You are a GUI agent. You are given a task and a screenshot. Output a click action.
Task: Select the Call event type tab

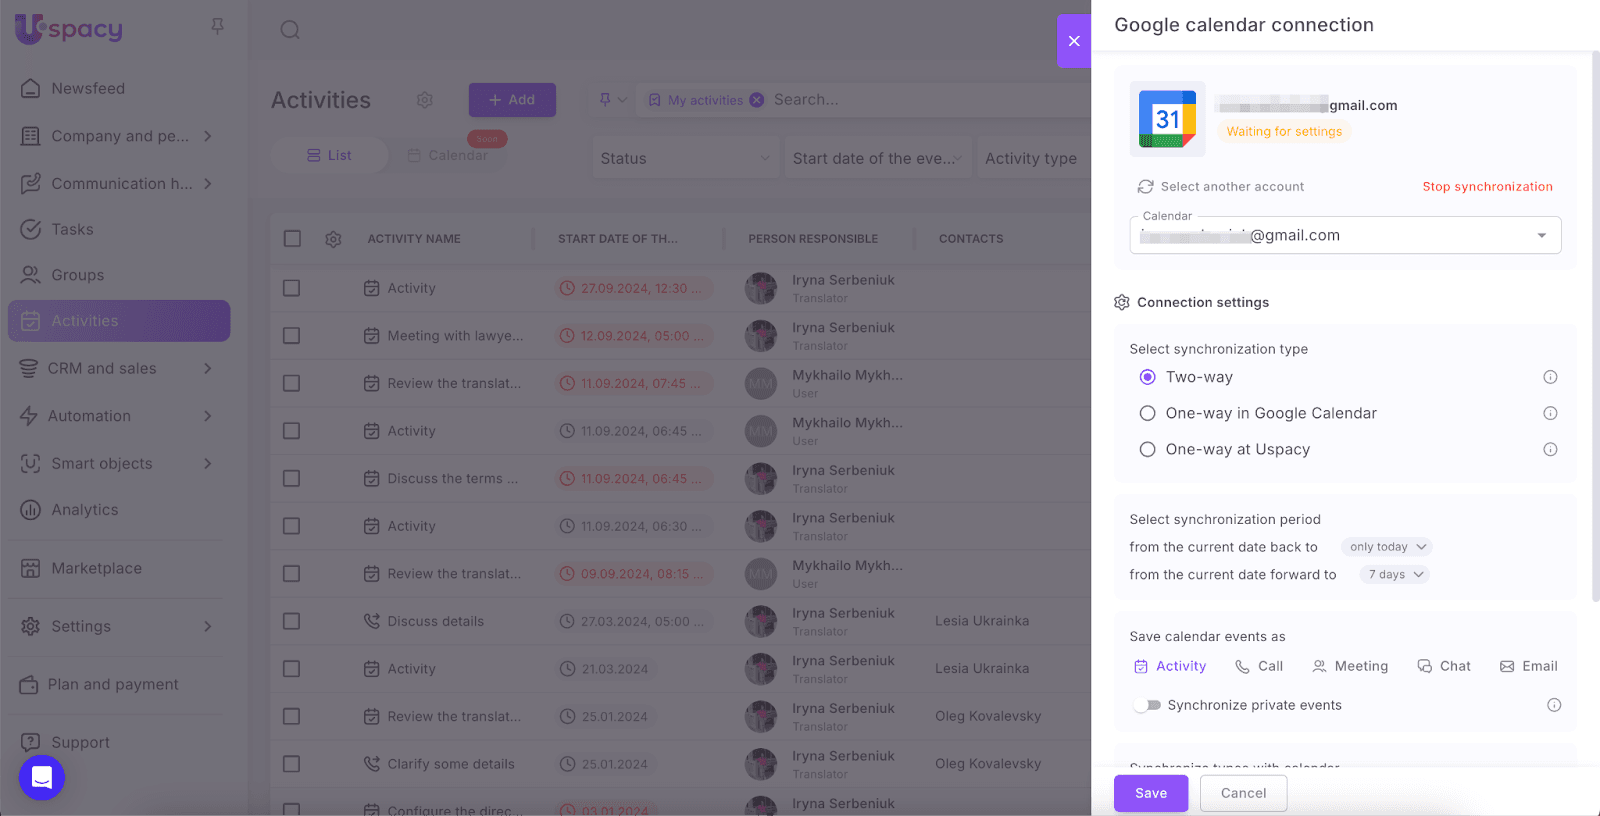[1259, 666]
